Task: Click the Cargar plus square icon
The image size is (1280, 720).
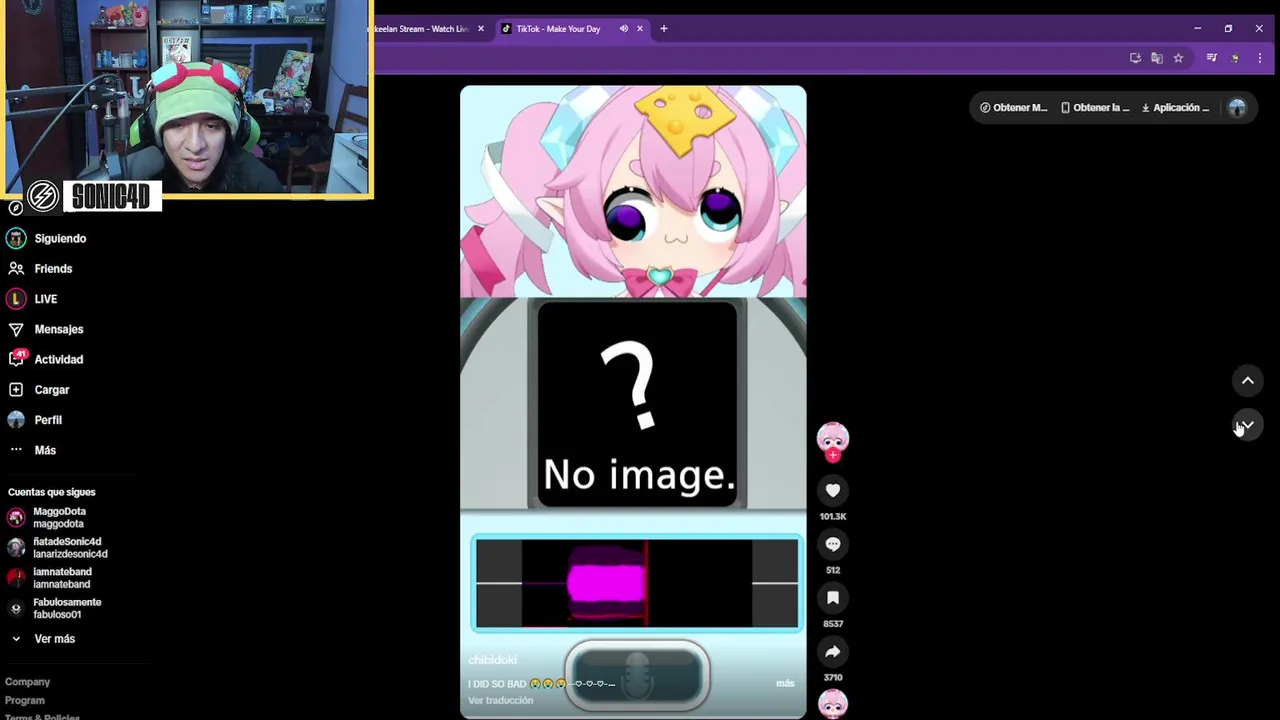Action: tap(16, 390)
